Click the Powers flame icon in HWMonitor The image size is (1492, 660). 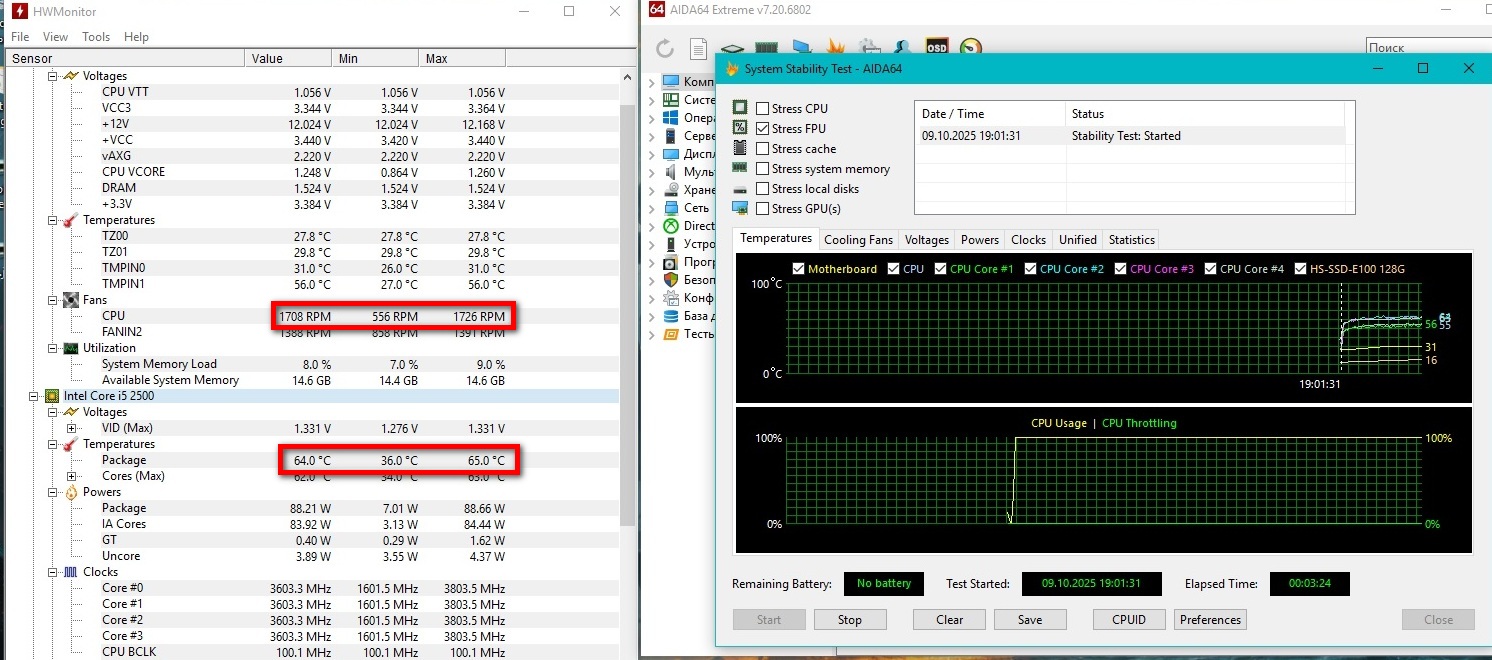(71, 492)
